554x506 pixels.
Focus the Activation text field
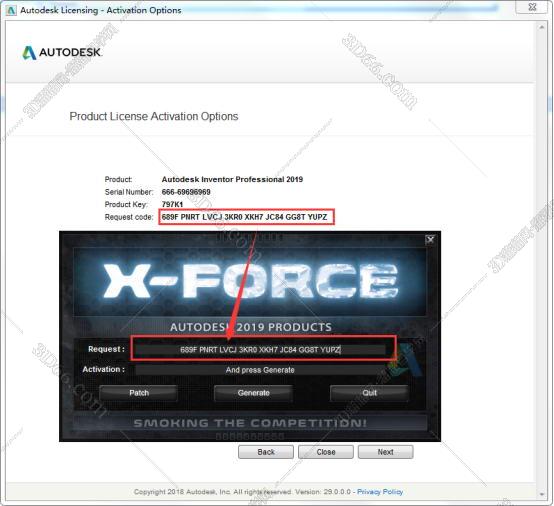(x=261, y=370)
